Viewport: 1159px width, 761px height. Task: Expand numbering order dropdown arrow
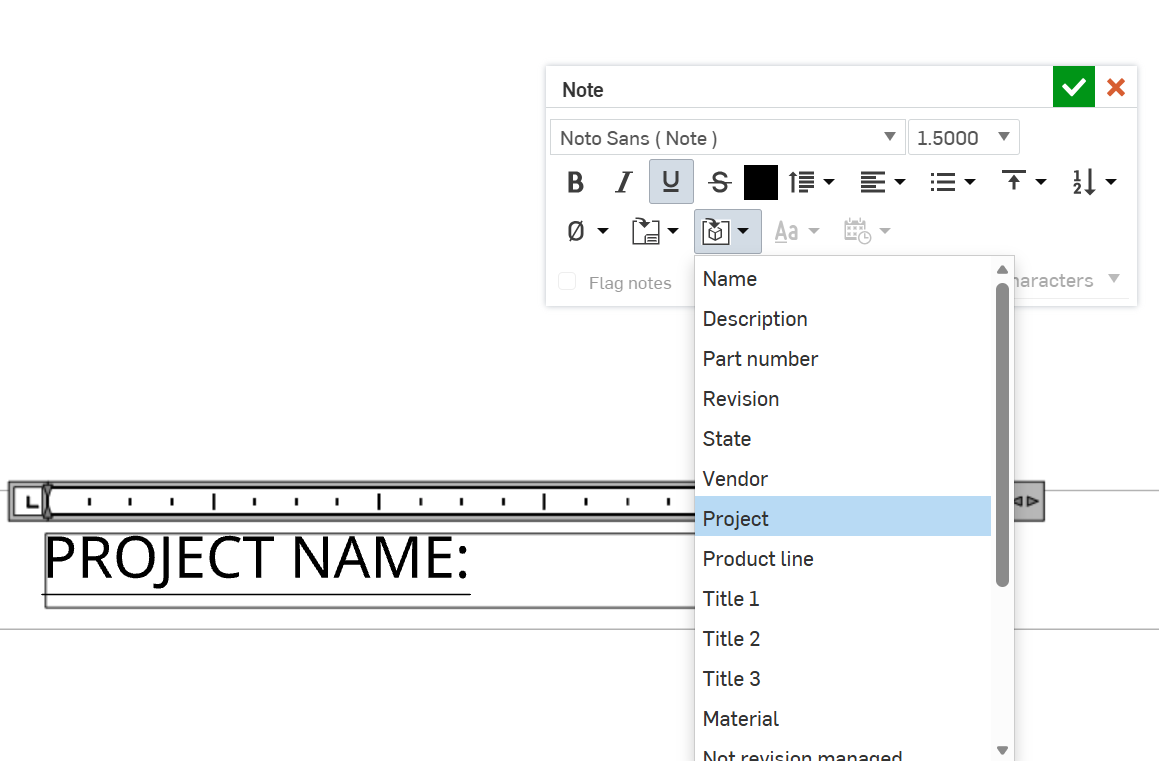click(x=1111, y=182)
